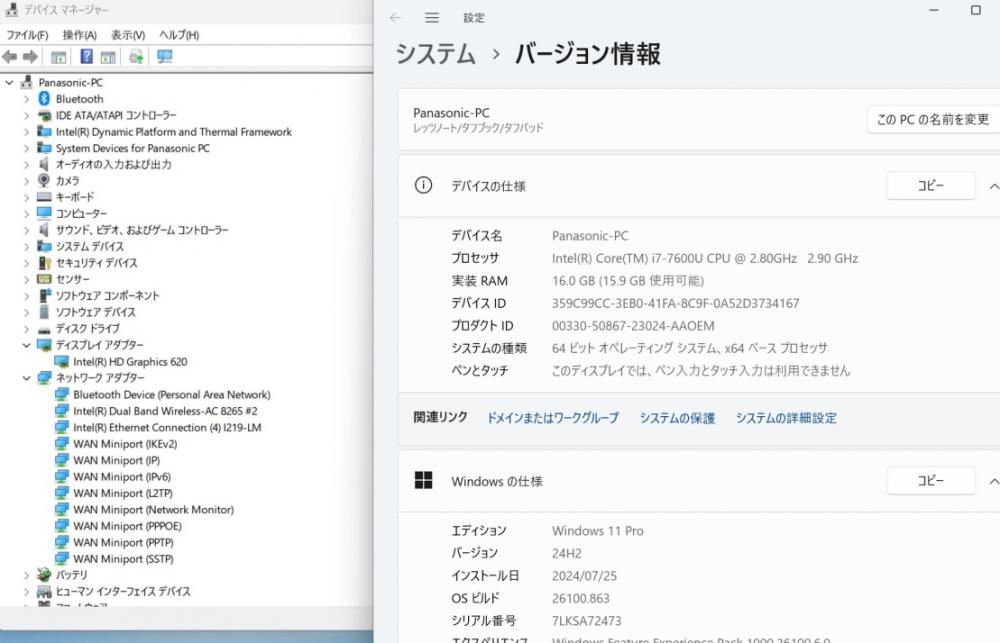
Task: Open the ファイル(F) menu
Action: pos(27,35)
